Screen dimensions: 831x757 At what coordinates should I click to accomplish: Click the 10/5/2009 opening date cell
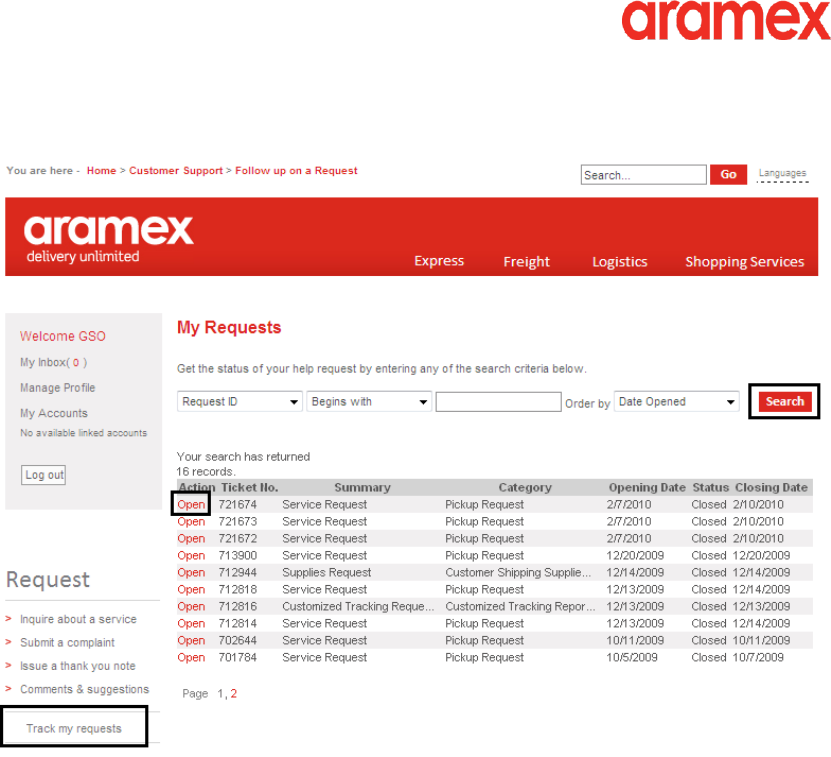click(632, 657)
